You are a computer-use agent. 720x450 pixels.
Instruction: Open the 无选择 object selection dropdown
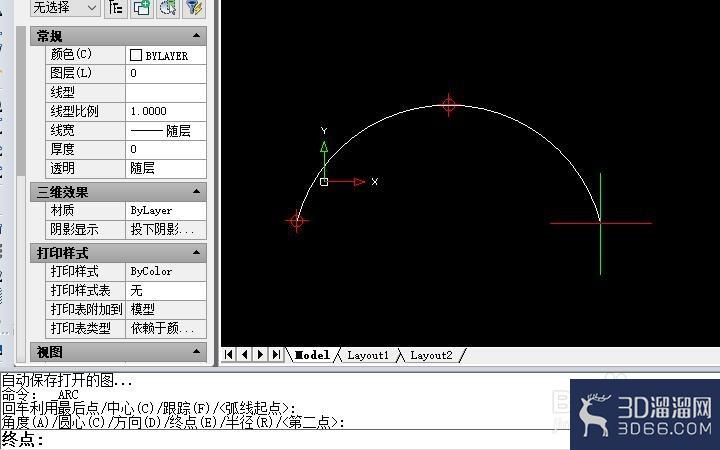click(65, 7)
